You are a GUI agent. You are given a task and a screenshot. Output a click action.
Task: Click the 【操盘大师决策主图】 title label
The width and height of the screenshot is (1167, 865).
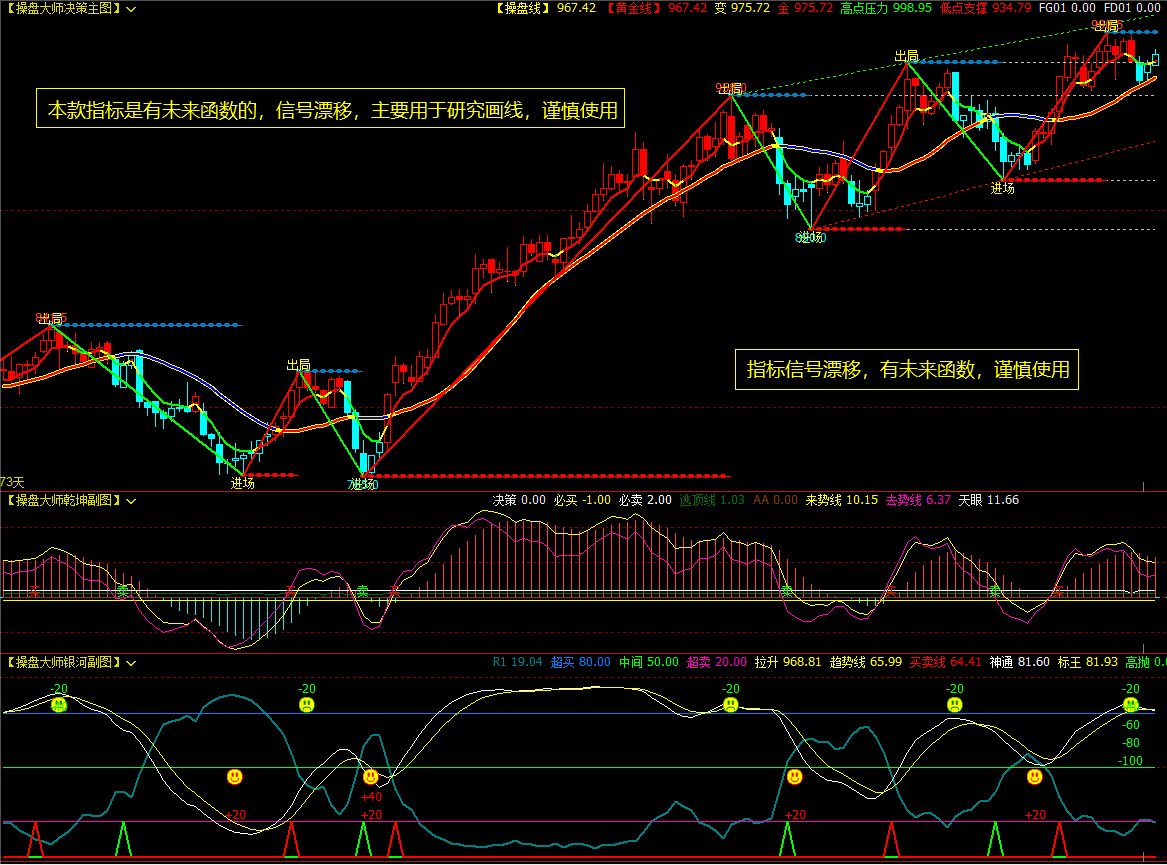click(63, 9)
